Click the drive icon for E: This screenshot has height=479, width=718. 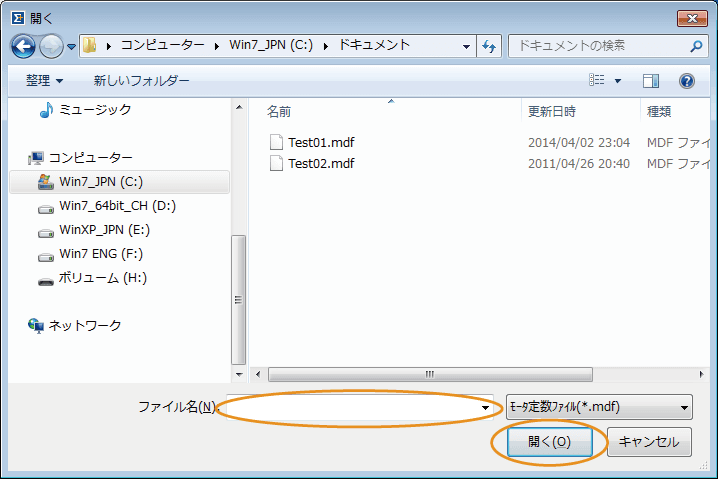pos(46,233)
